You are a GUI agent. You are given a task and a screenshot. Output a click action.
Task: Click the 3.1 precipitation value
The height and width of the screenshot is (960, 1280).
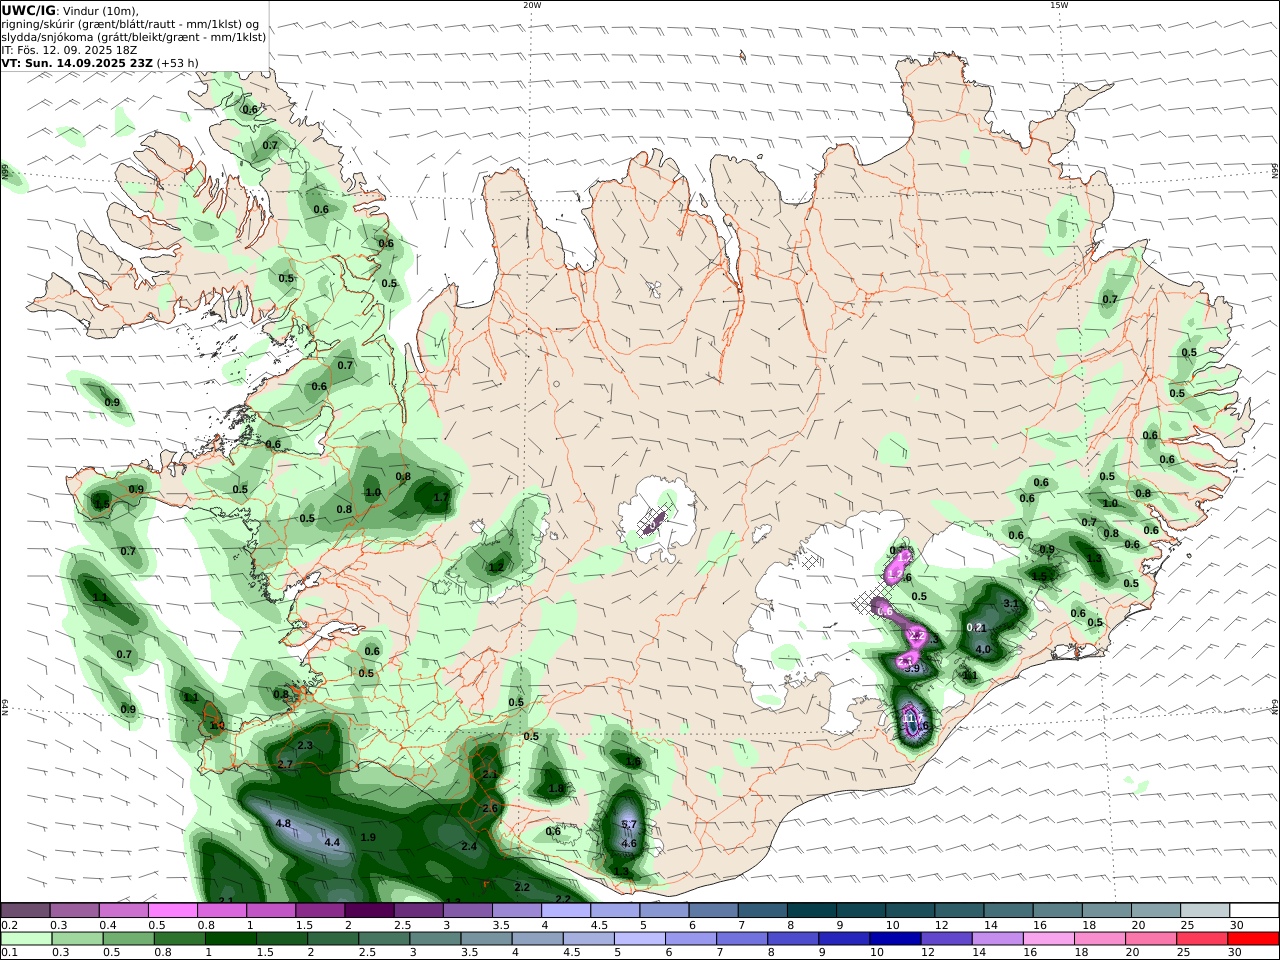pos(1011,603)
